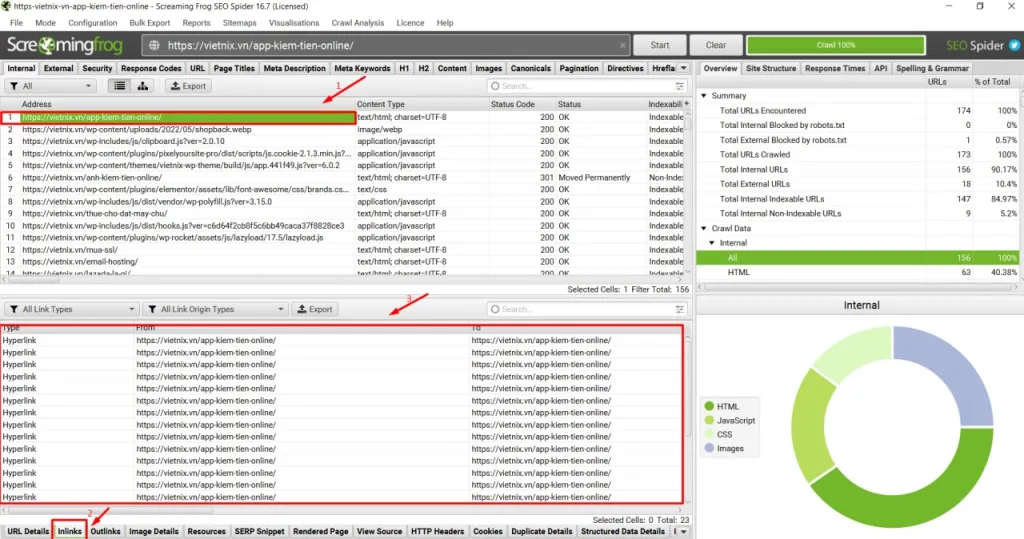The width and height of the screenshot is (1024, 539).
Task: Open the HTTP Headers tab
Action: pos(438,531)
